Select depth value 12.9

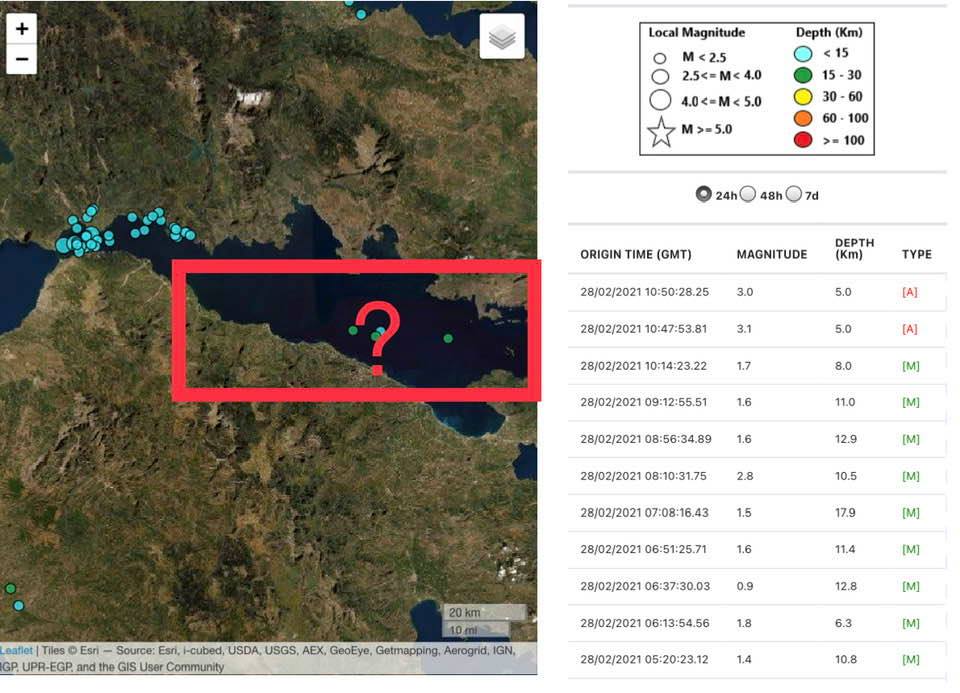(846, 439)
